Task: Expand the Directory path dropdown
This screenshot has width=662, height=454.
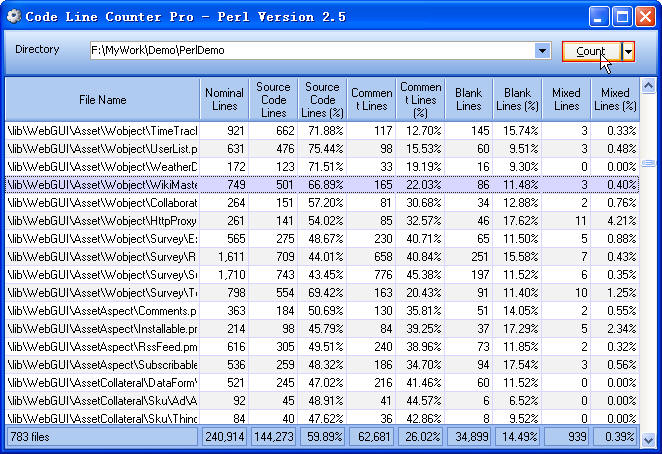Action: click(x=543, y=51)
